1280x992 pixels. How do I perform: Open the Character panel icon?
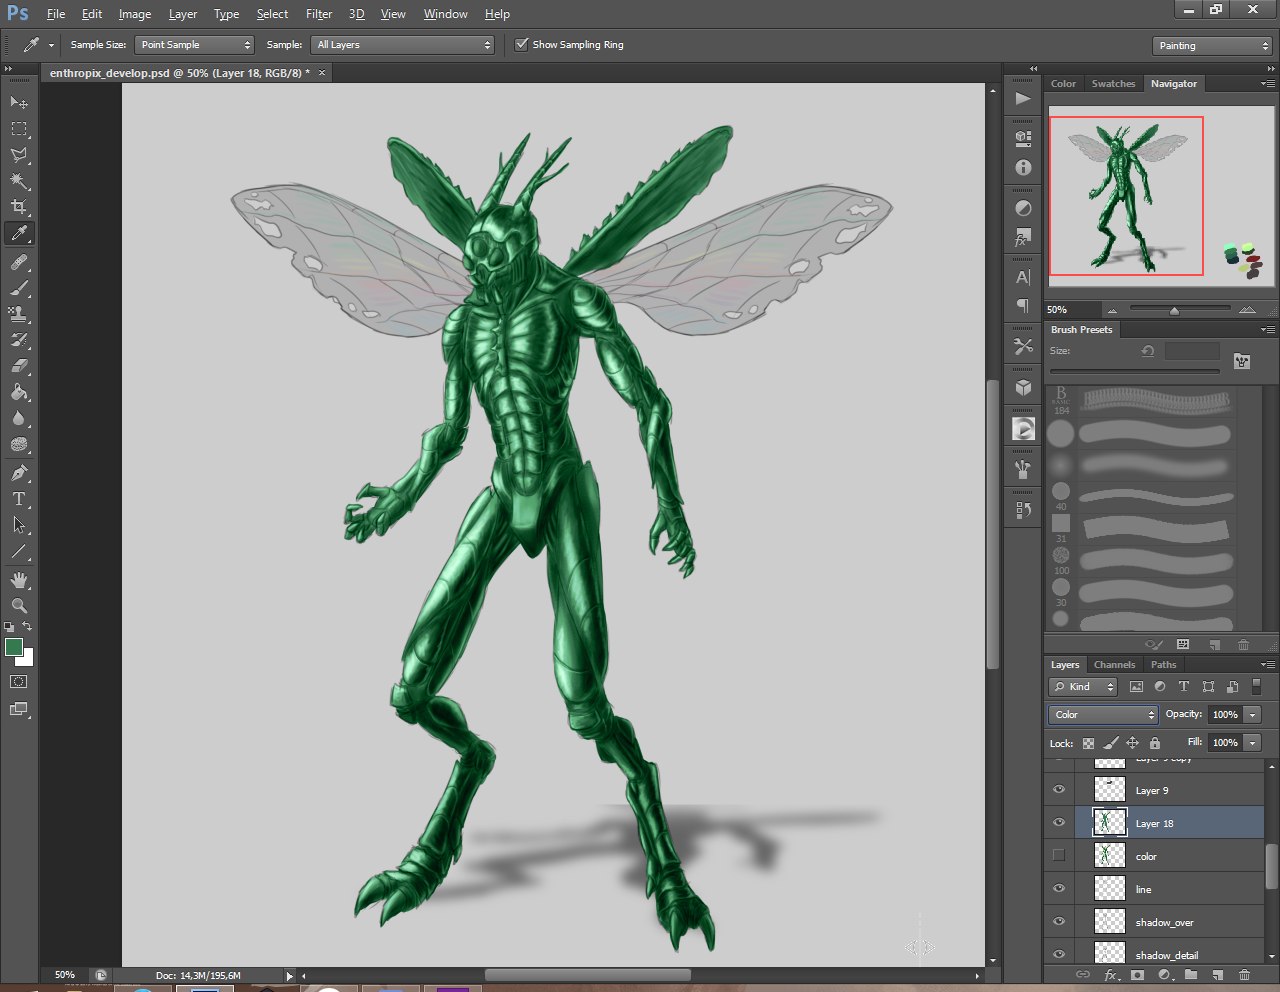point(1023,277)
